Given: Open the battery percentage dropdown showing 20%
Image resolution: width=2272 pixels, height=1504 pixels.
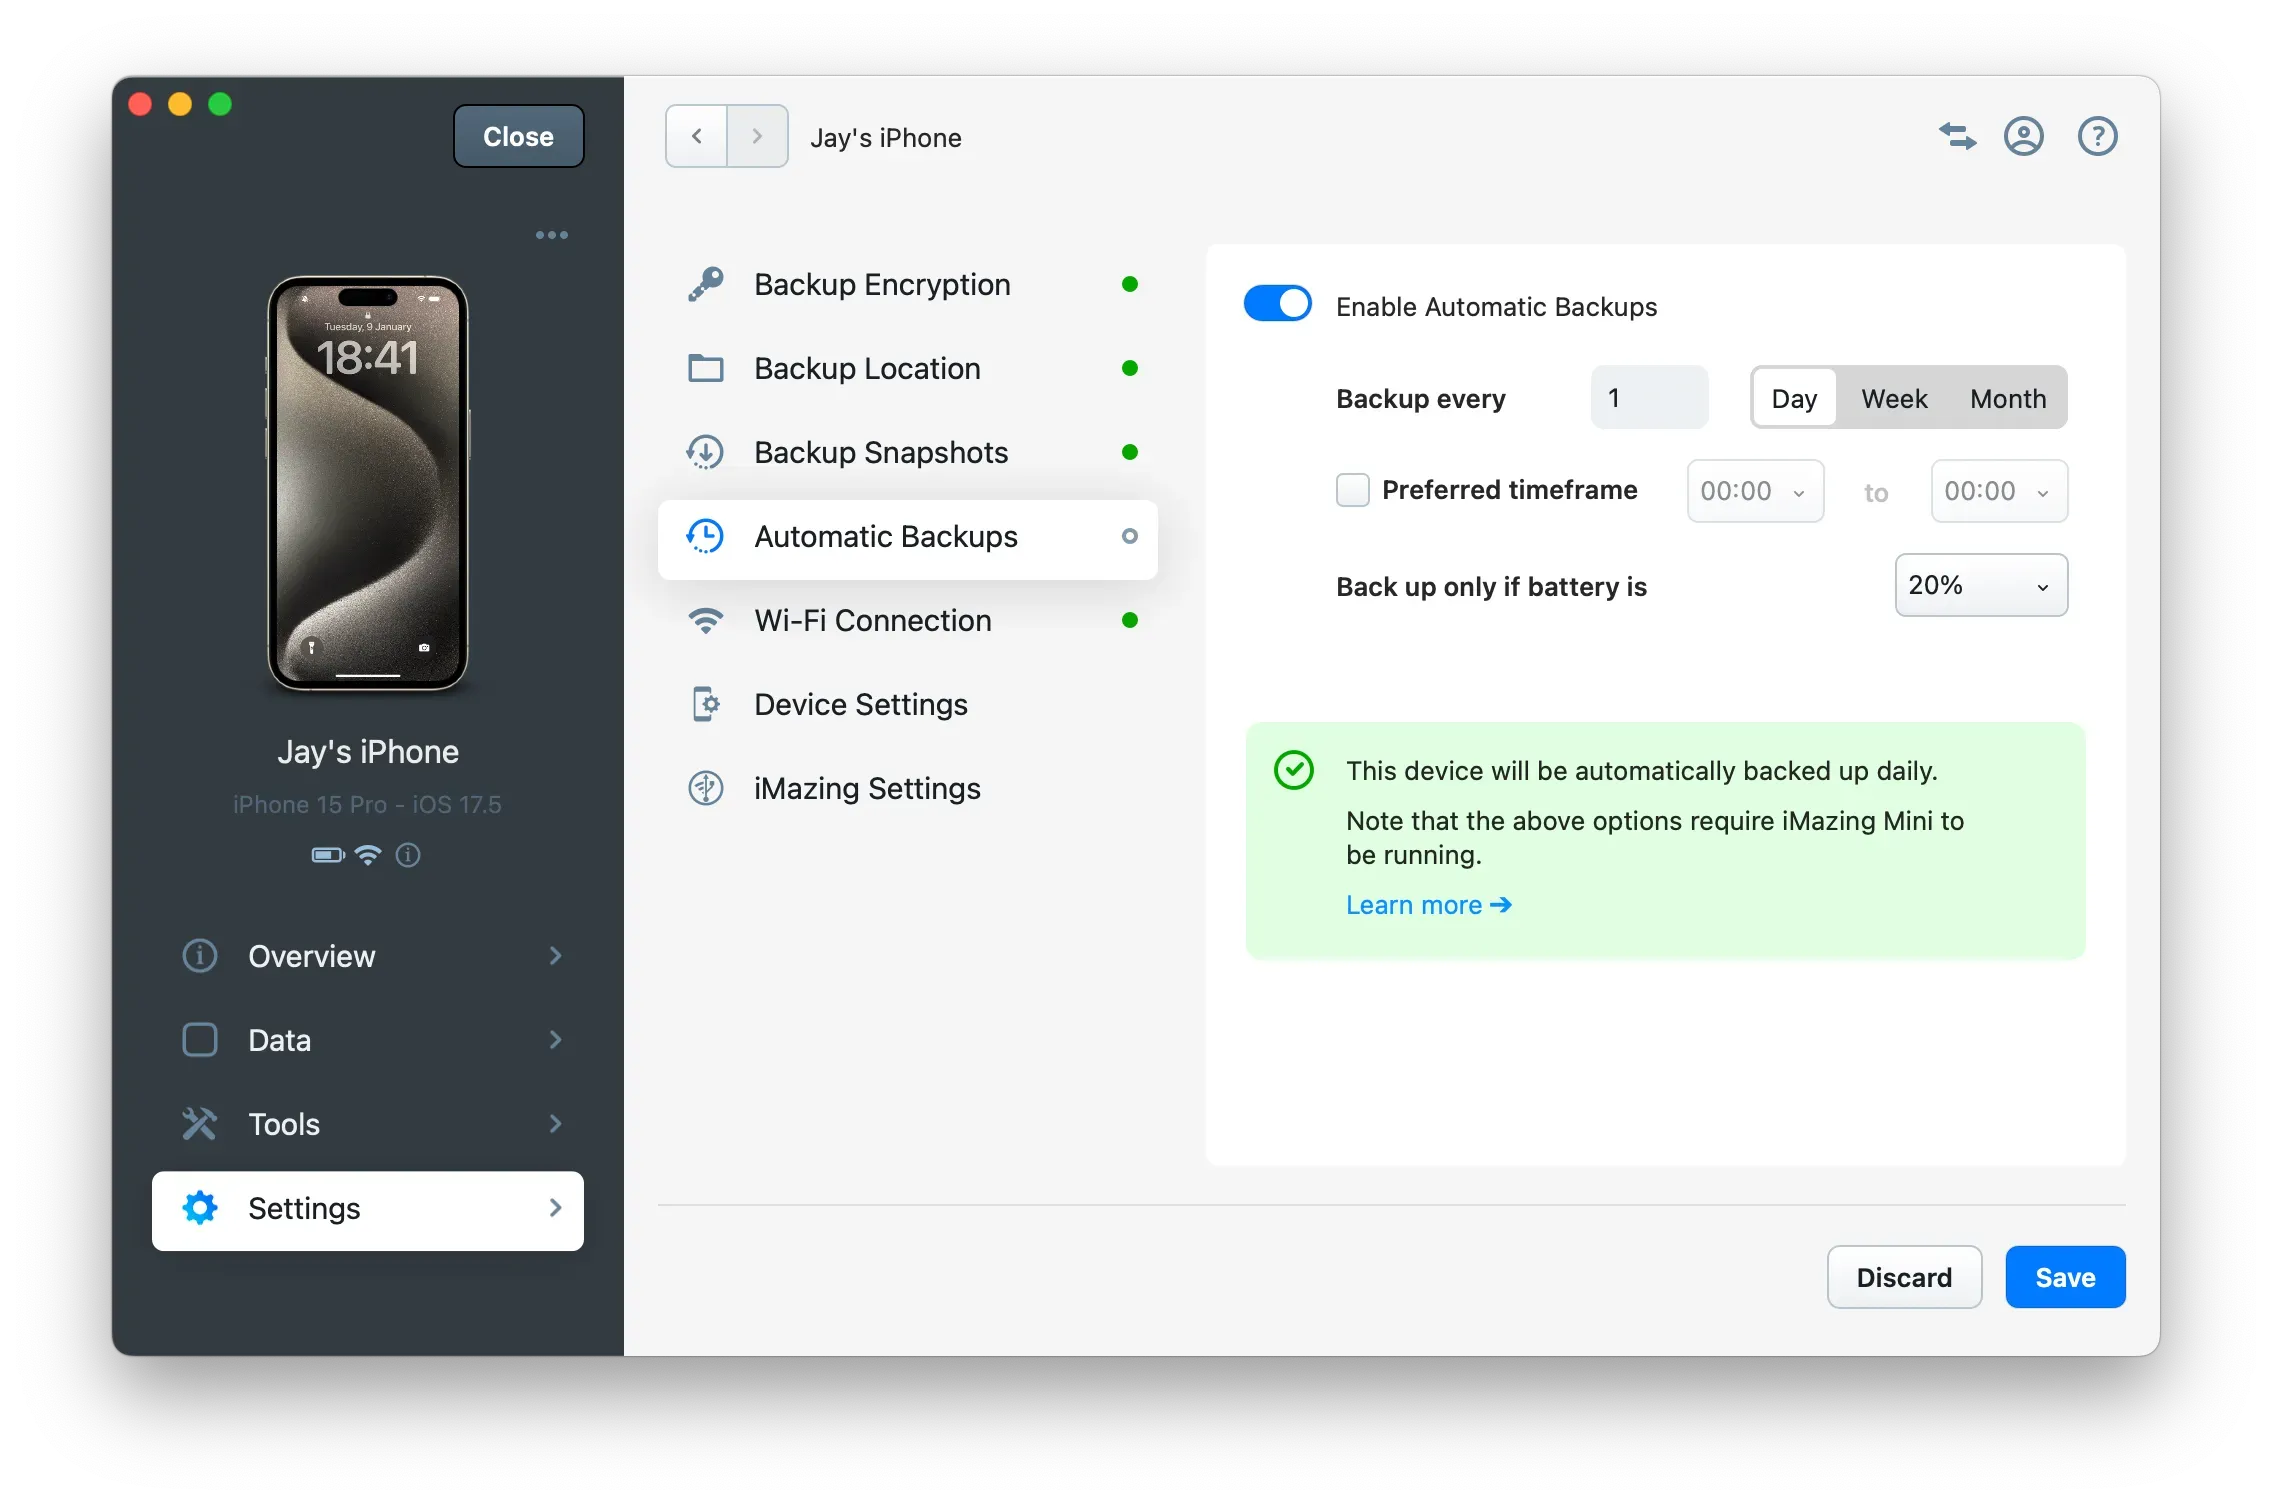Looking at the screenshot, I should [1980, 585].
